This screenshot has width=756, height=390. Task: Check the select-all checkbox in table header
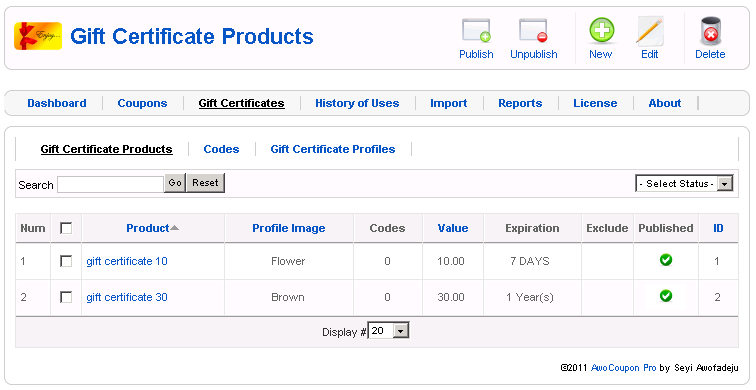(x=66, y=228)
